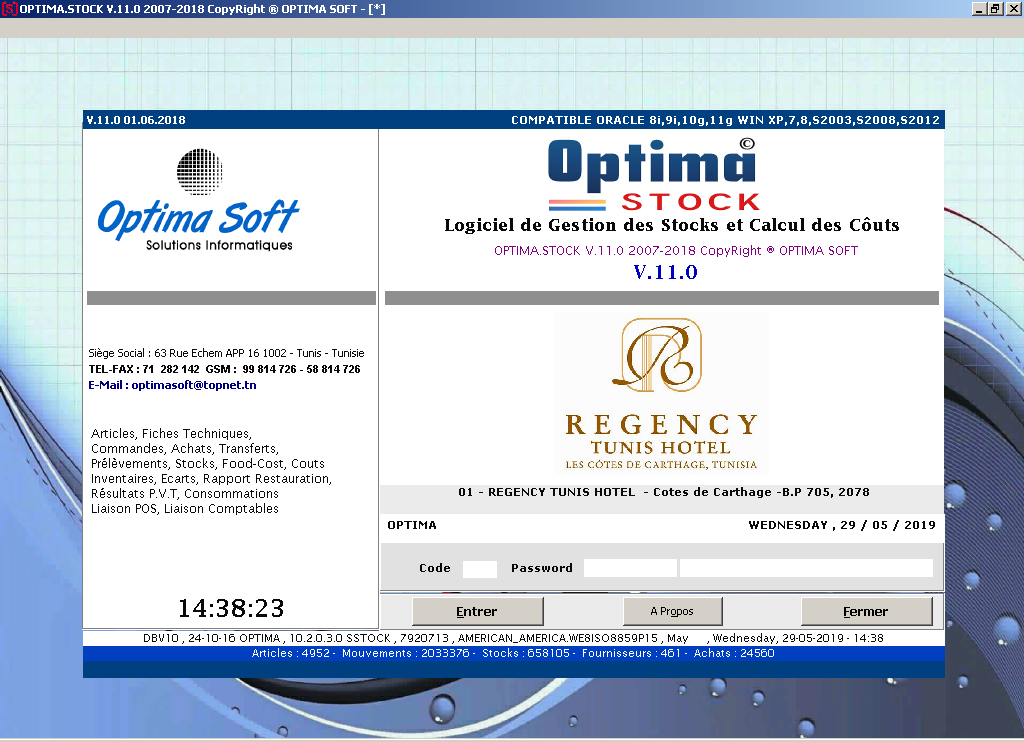Click the 'Articles : 4952' status entry
Image resolution: width=1024 pixels, height=742 pixels.
(291, 653)
